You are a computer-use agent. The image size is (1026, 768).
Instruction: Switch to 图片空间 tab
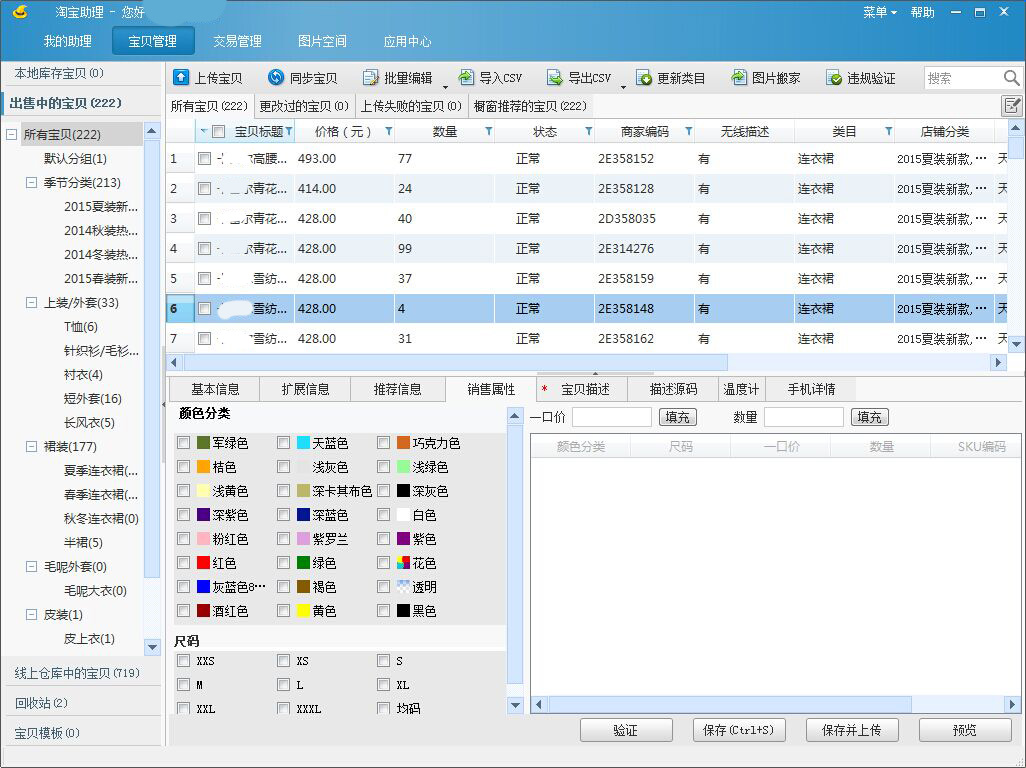(x=322, y=41)
